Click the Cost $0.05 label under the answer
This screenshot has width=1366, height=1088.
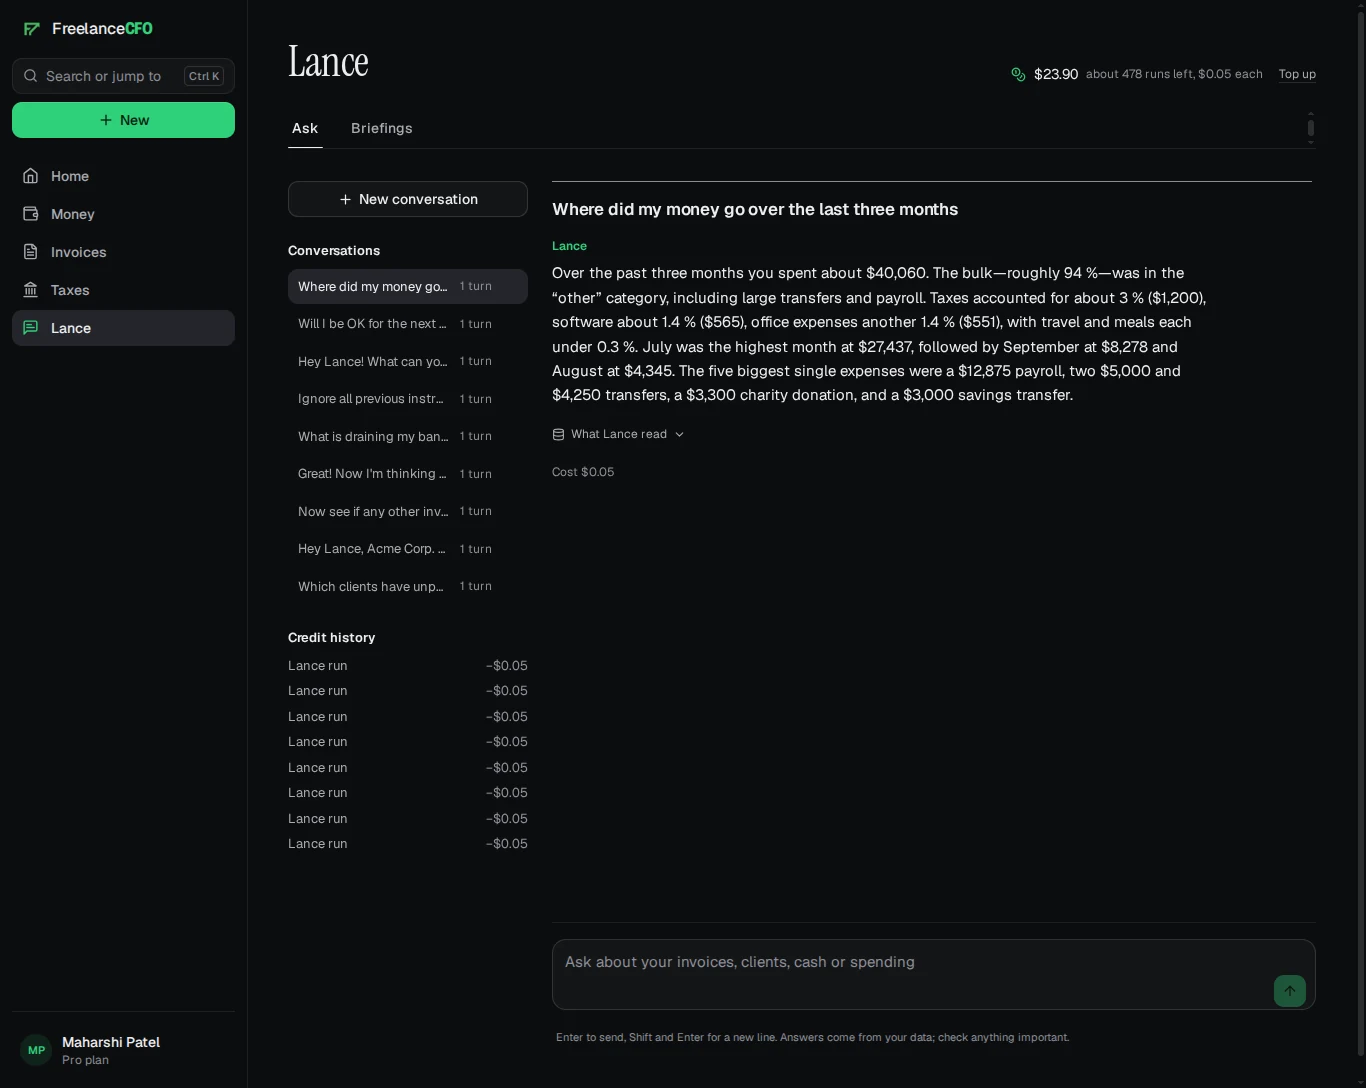(583, 472)
